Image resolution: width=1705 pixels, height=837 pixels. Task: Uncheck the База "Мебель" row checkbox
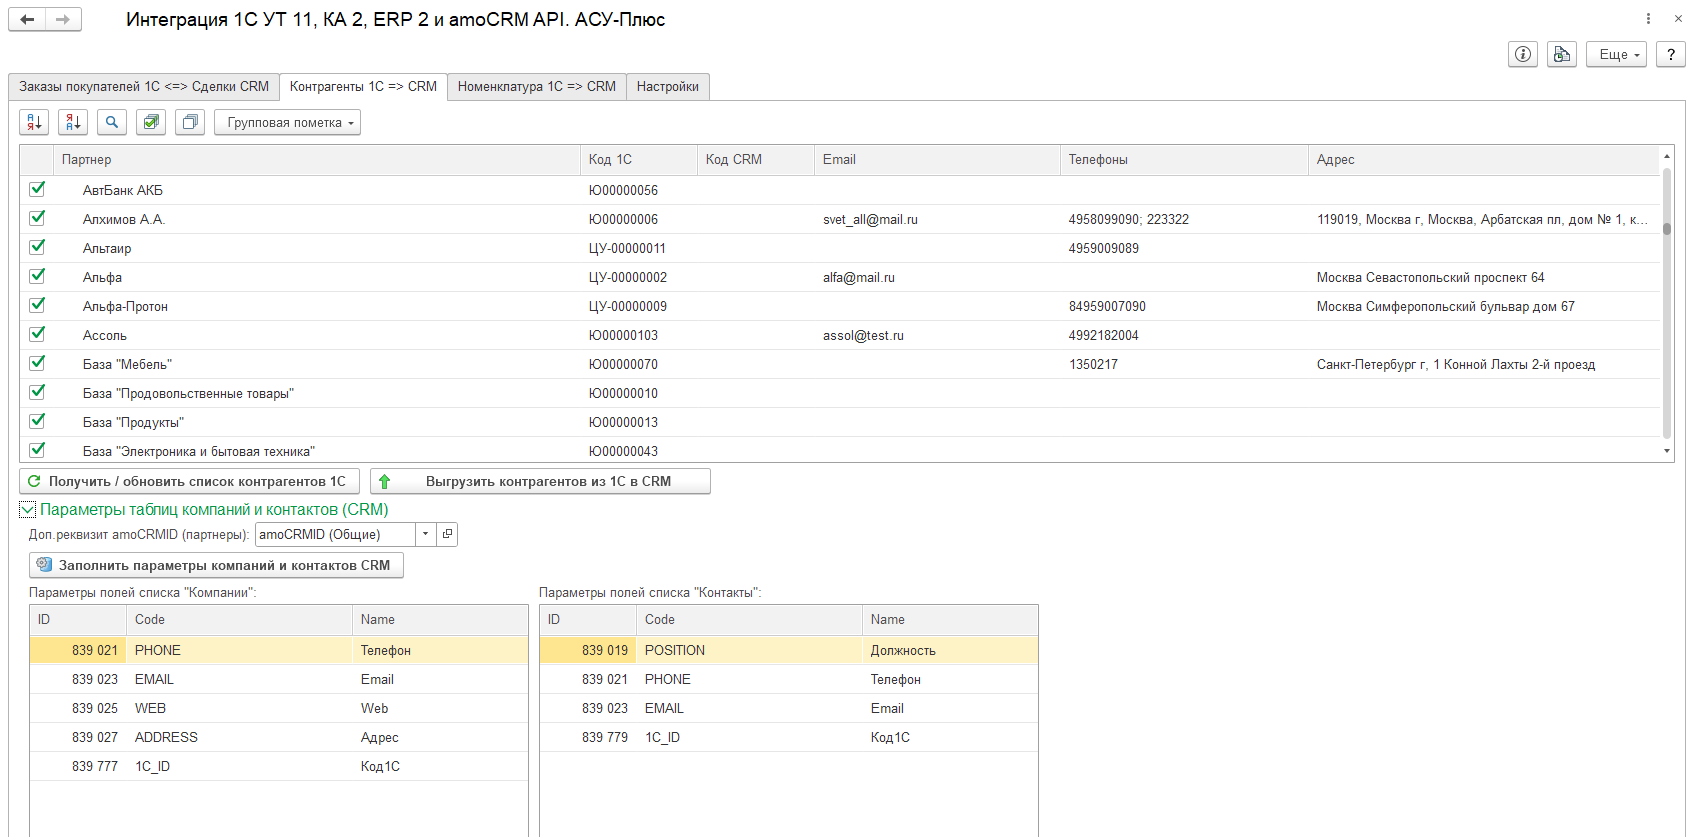coord(37,363)
